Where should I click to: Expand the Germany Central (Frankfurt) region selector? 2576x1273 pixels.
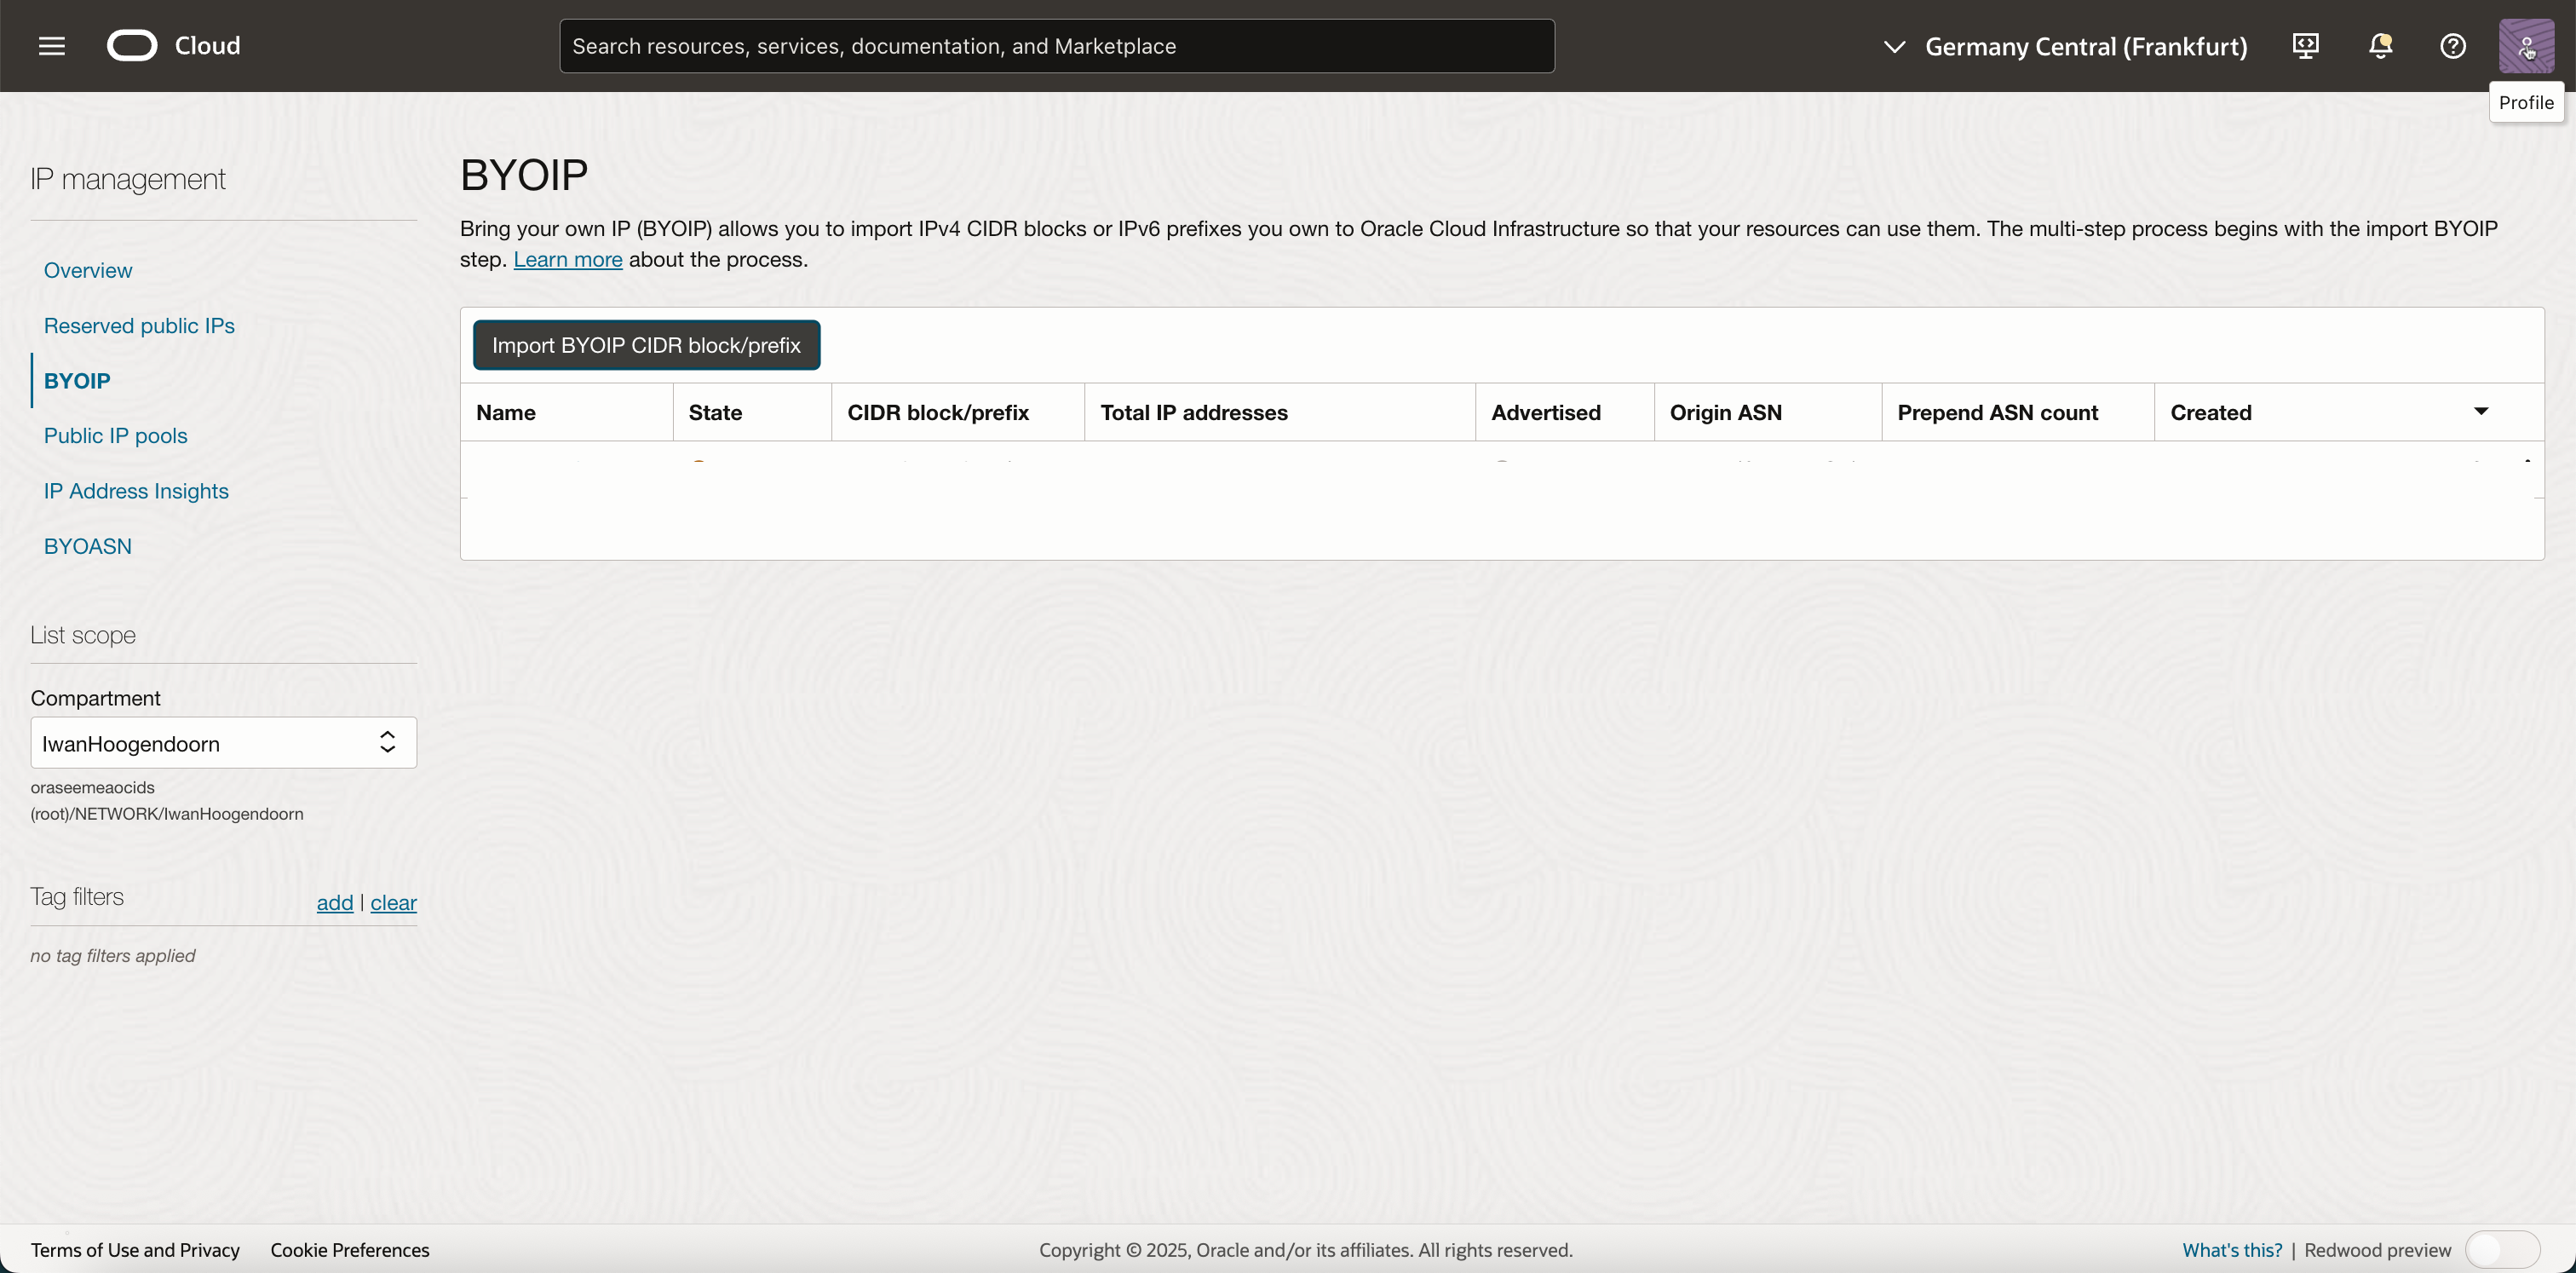(x=2066, y=46)
